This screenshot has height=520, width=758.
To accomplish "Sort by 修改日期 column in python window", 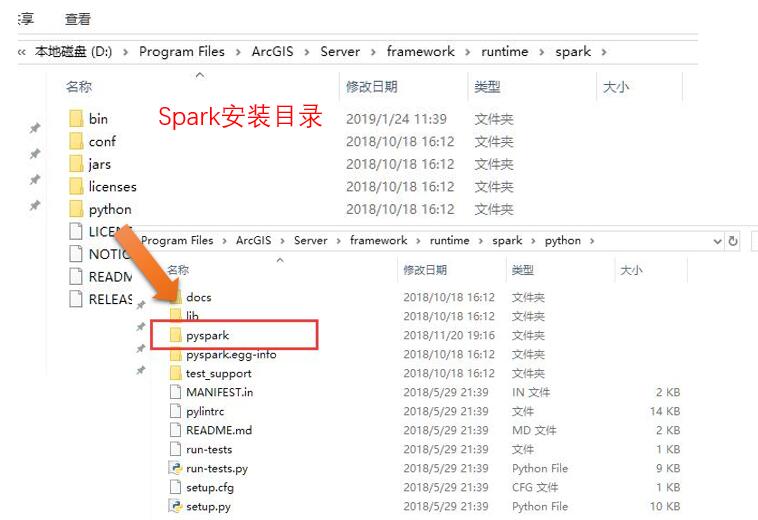I will [x=425, y=270].
